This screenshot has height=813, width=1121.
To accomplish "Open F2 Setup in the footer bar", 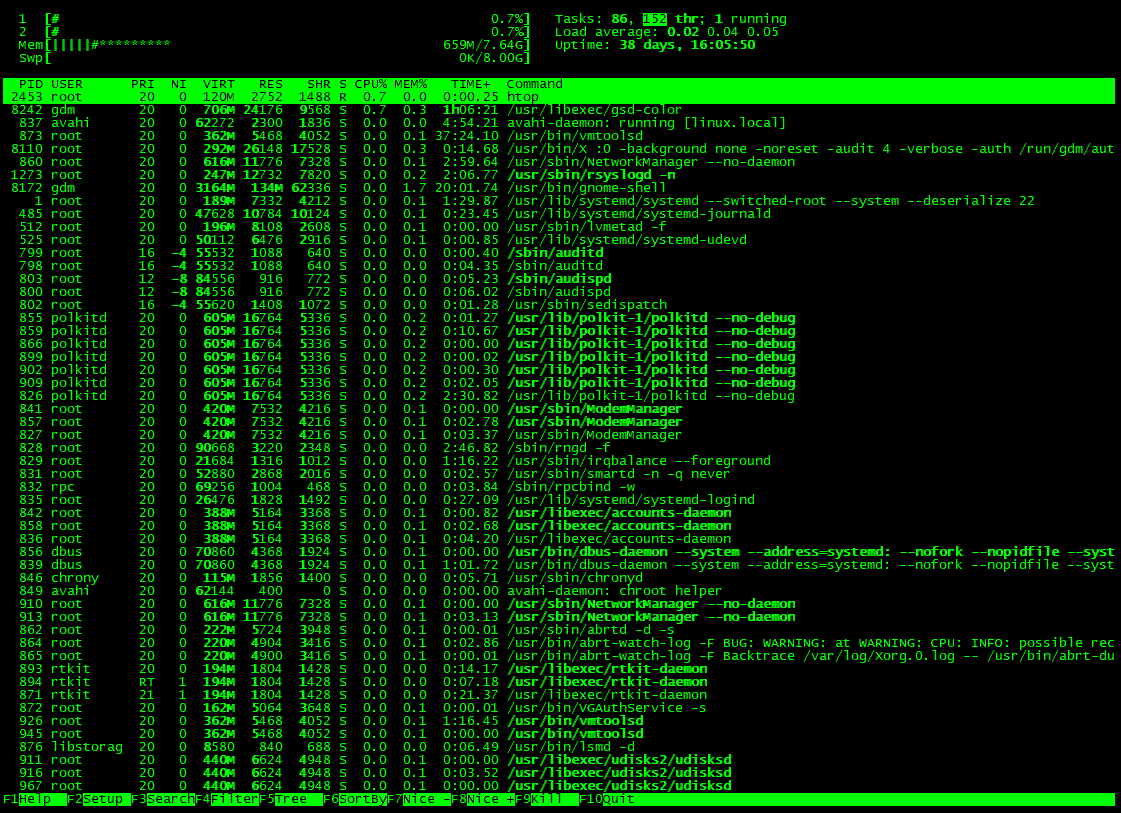I will (x=99, y=799).
